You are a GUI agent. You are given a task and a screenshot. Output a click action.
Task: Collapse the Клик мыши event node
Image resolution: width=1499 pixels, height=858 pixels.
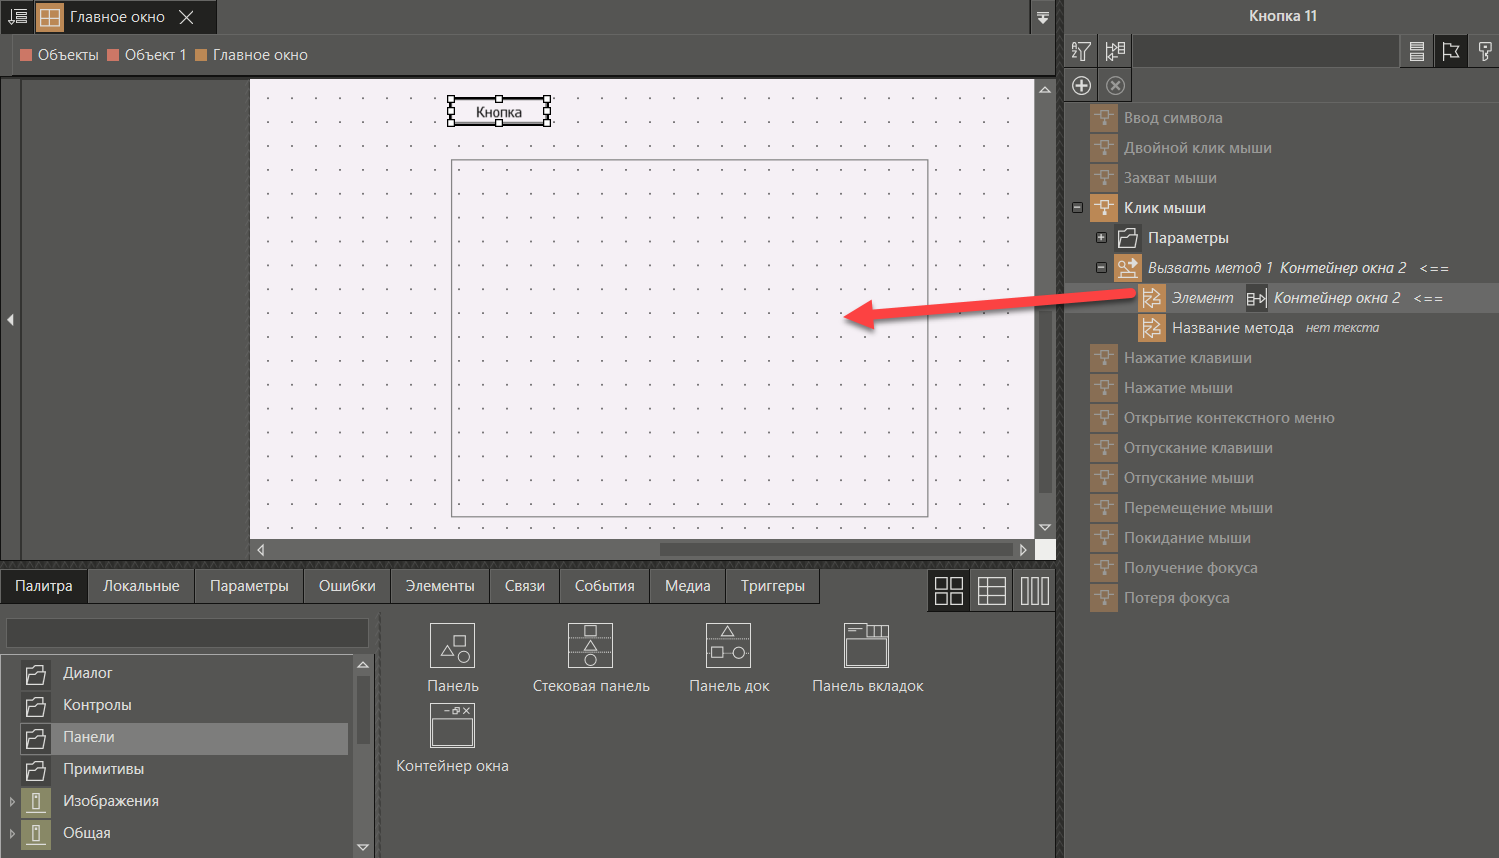click(1077, 208)
